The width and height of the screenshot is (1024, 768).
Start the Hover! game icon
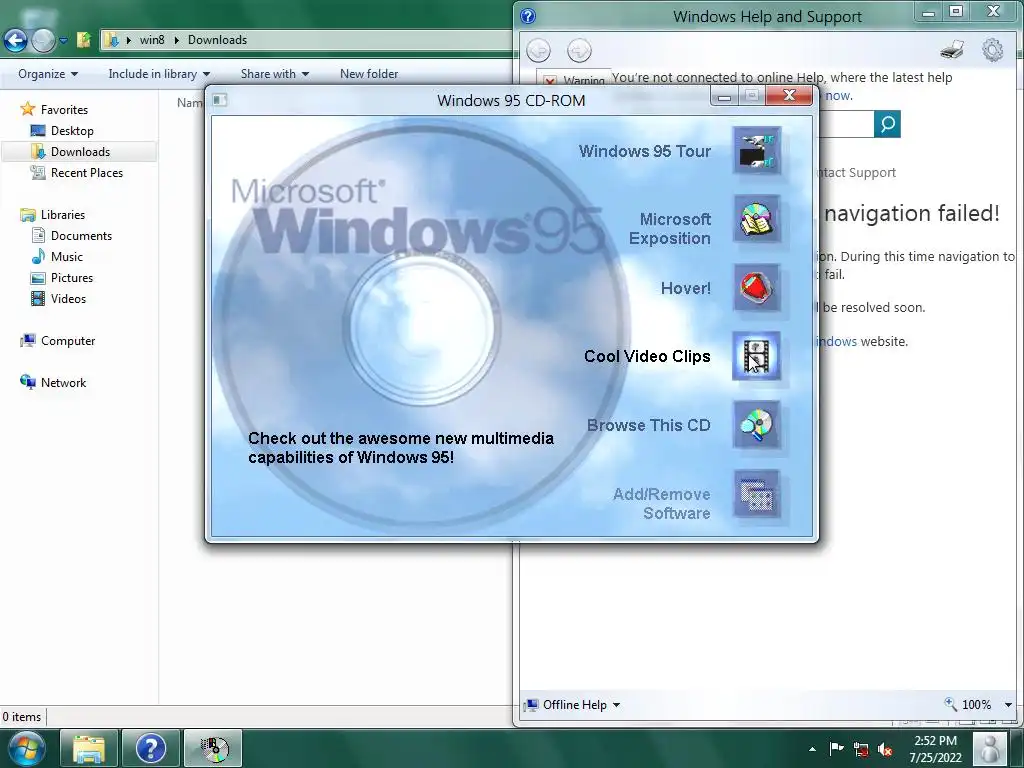pyautogui.click(x=756, y=288)
